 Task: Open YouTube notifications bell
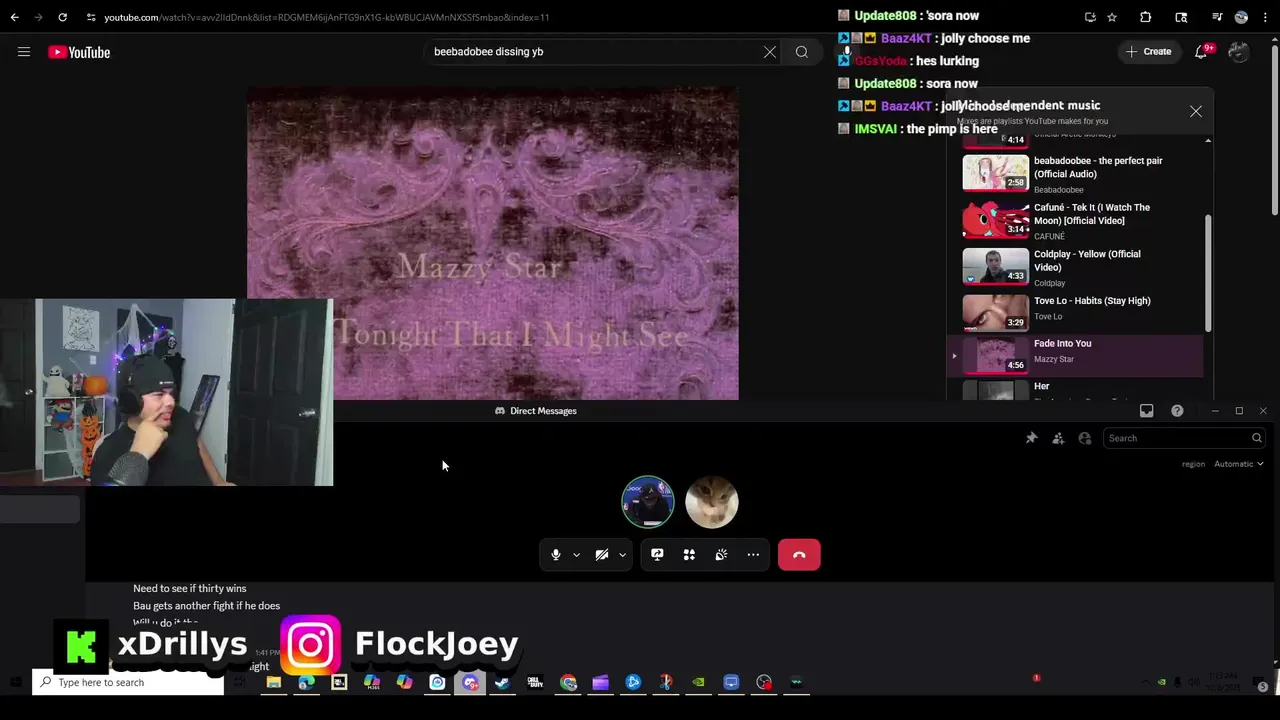coord(1201,52)
